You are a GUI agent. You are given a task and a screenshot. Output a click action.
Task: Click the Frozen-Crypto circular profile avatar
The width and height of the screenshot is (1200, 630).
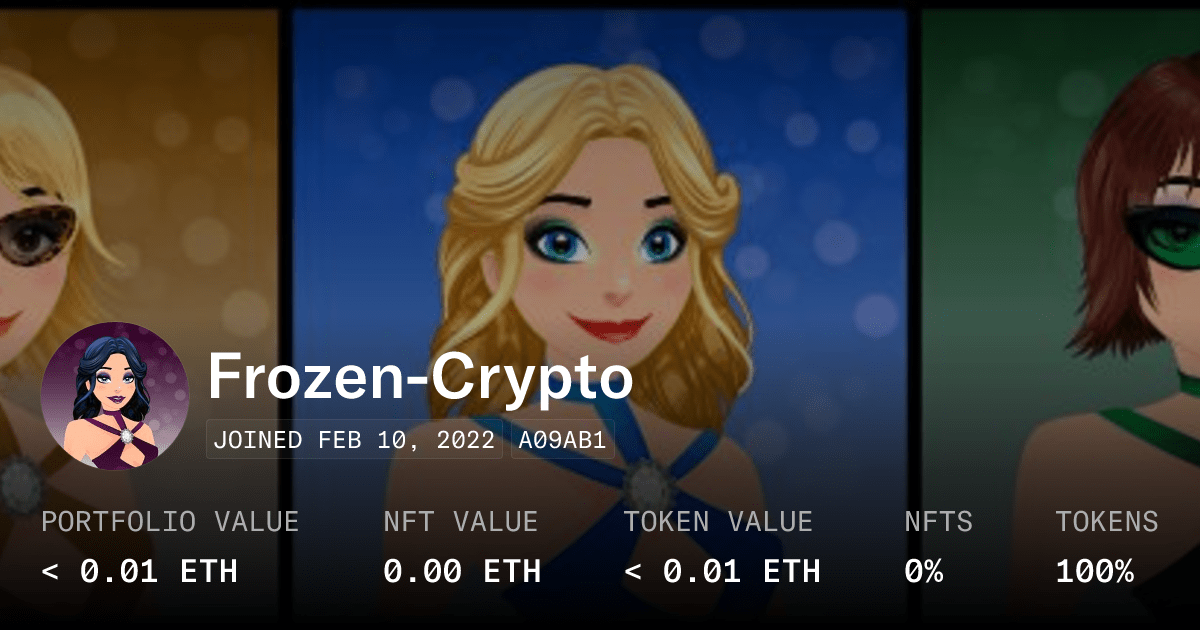[x=115, y=396]
